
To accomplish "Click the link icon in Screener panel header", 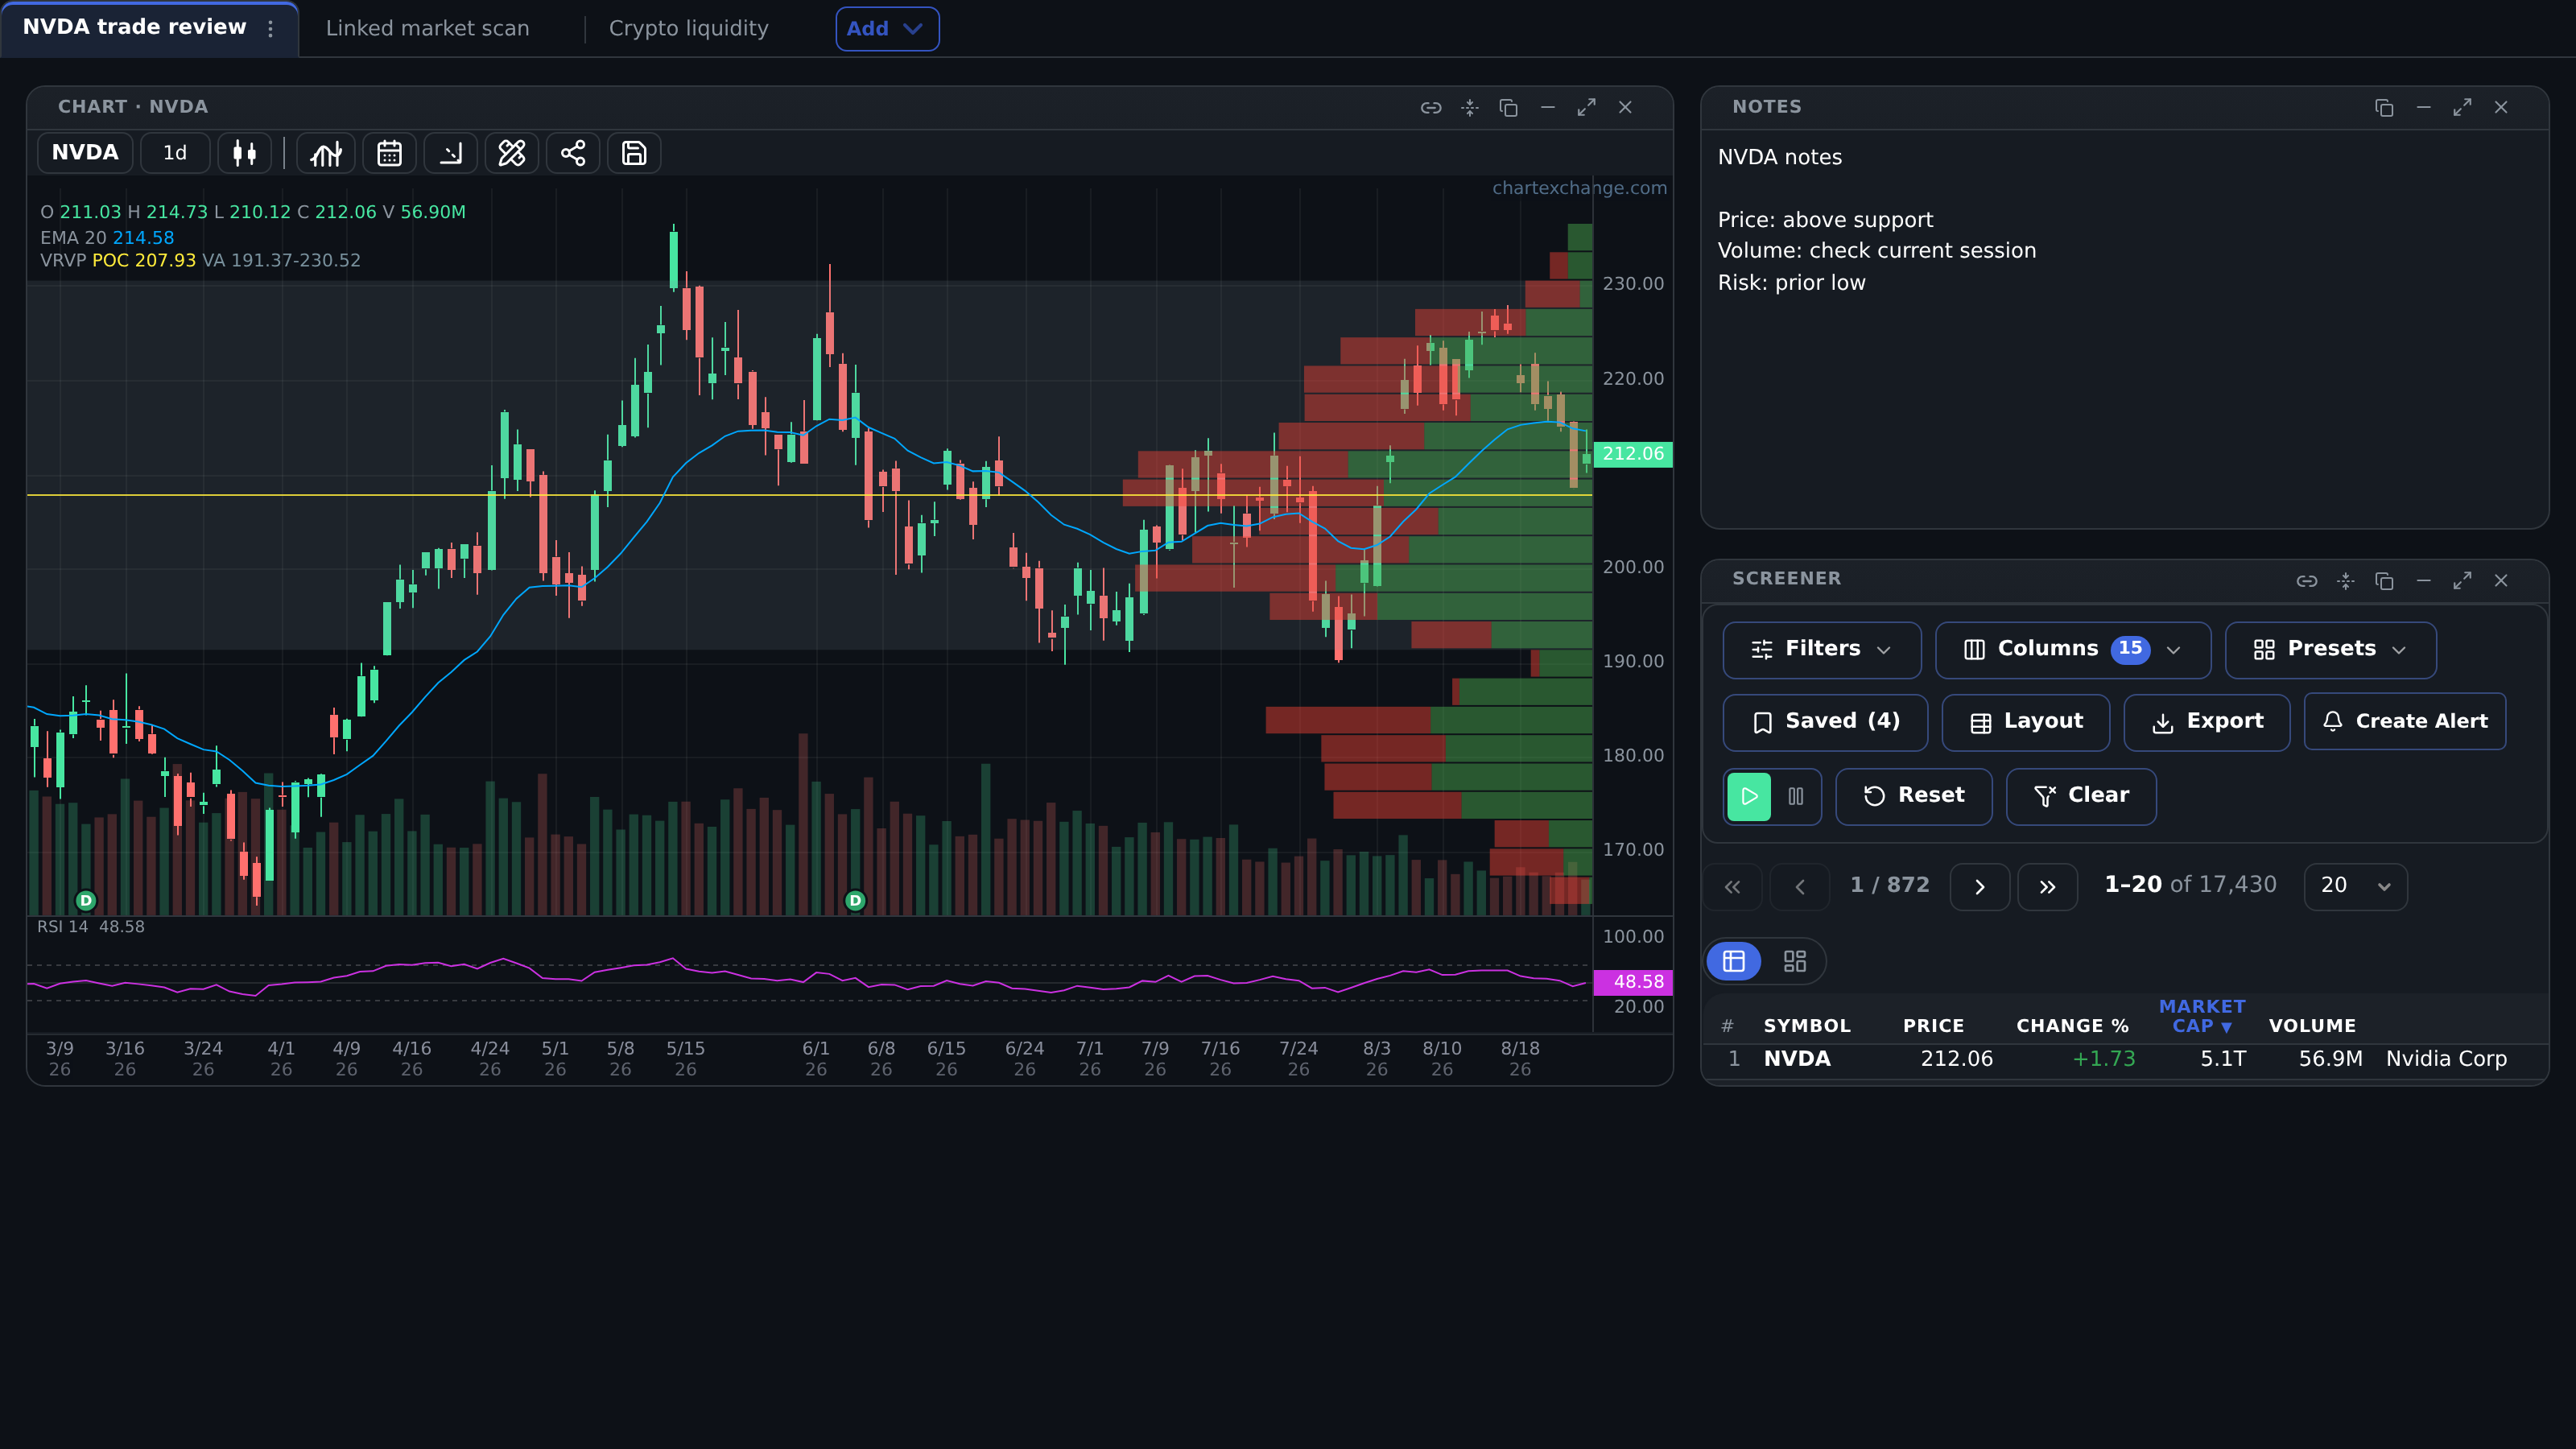I will (2307, 581).
